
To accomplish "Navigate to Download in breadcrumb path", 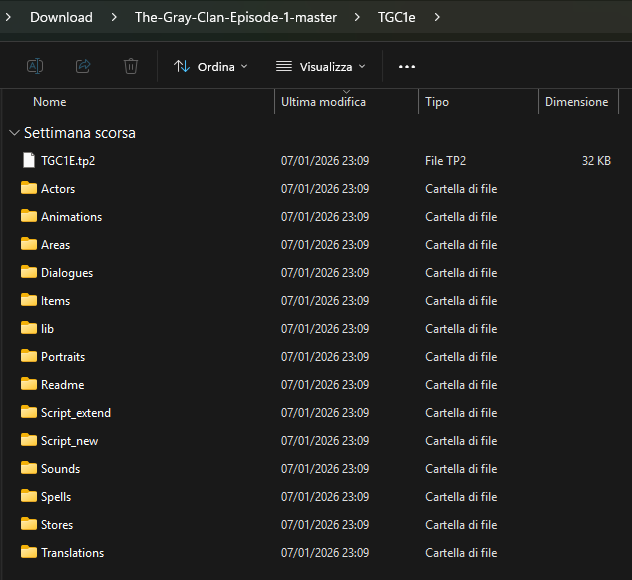I will pyautogui.click(x=61, y=17).
